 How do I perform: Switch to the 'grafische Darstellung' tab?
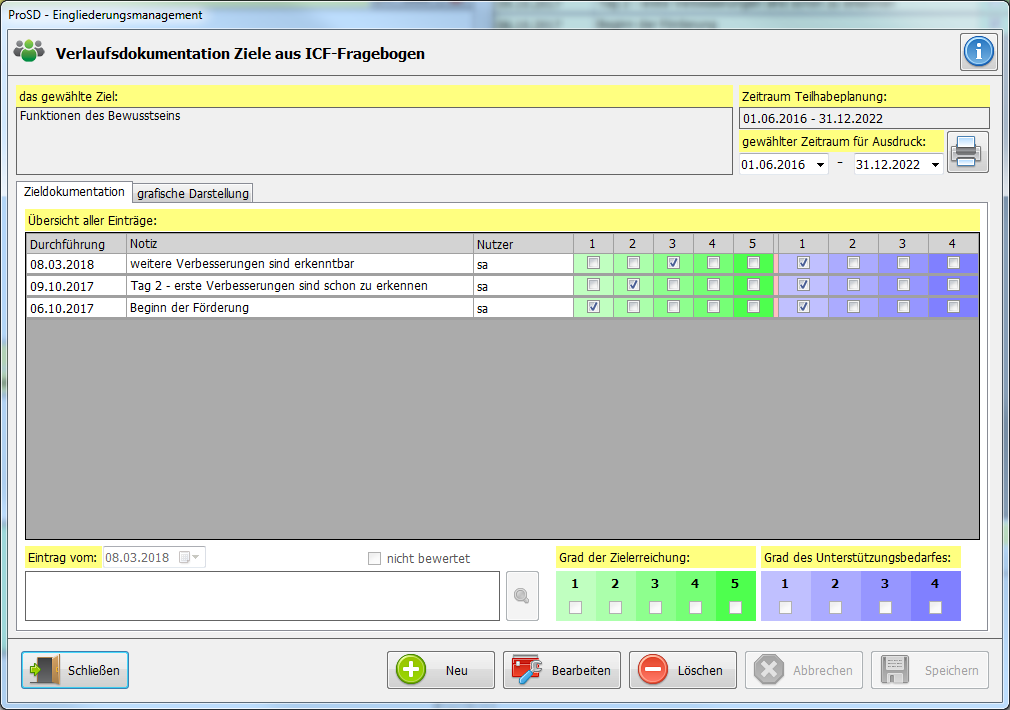[193, 193]
